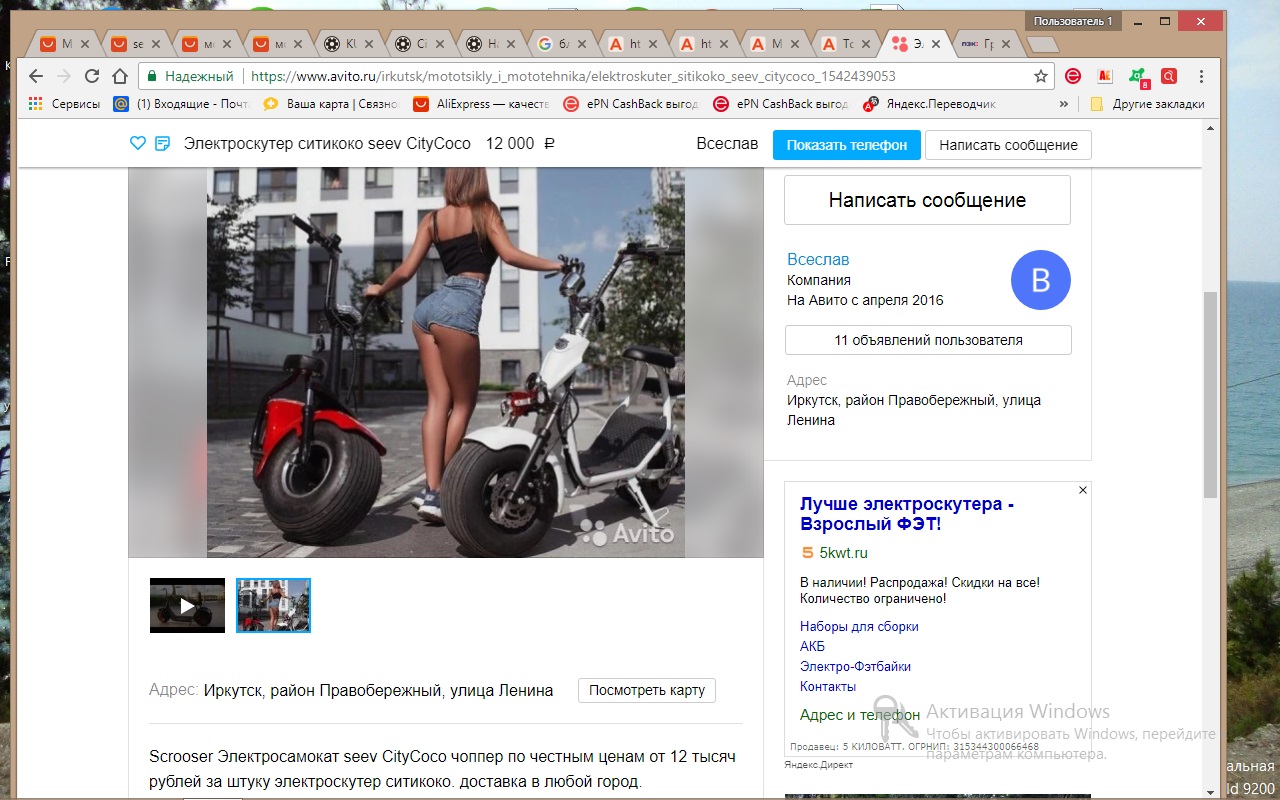Add listing to favorites with heart icon
Viewport: 1280px width, 800px height.
tap(138, 144)
